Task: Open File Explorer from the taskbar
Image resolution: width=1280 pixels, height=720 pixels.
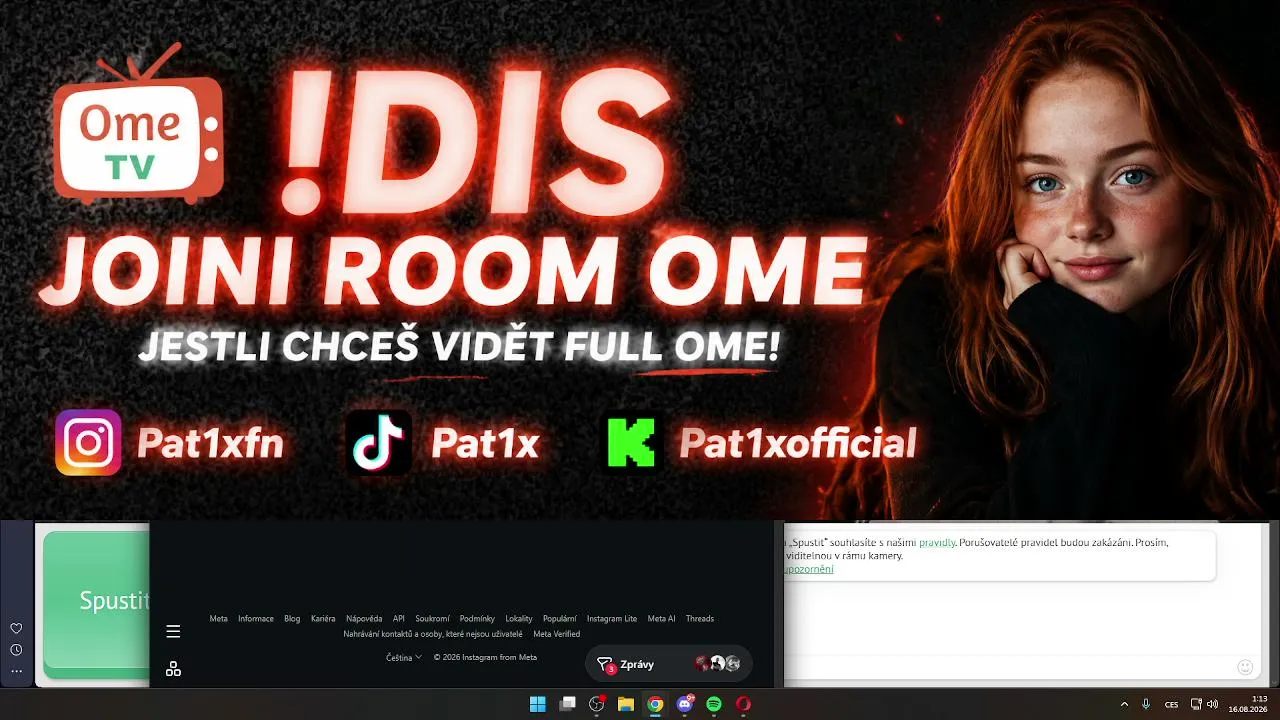Action: (x=626, y=704)
